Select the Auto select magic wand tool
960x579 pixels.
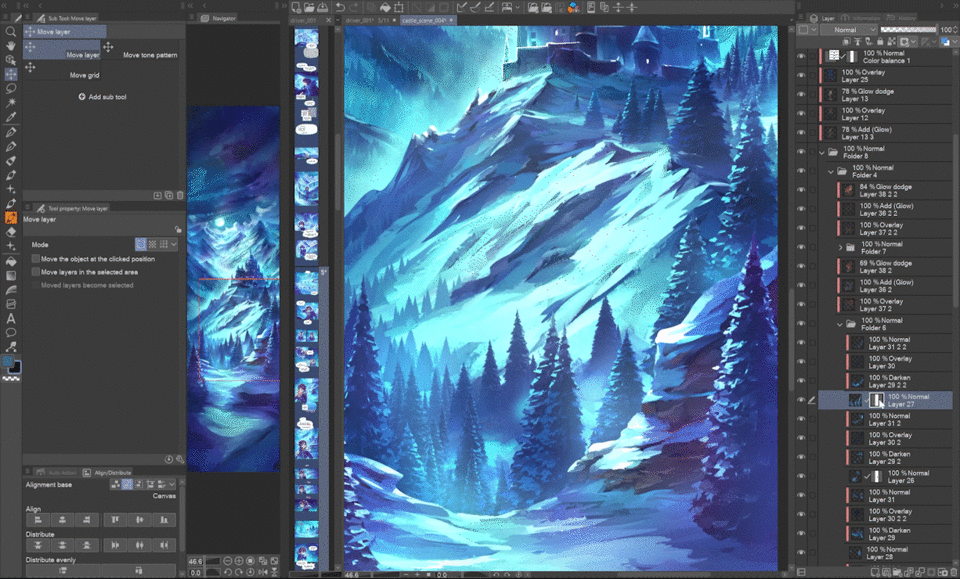pos(10,103)
